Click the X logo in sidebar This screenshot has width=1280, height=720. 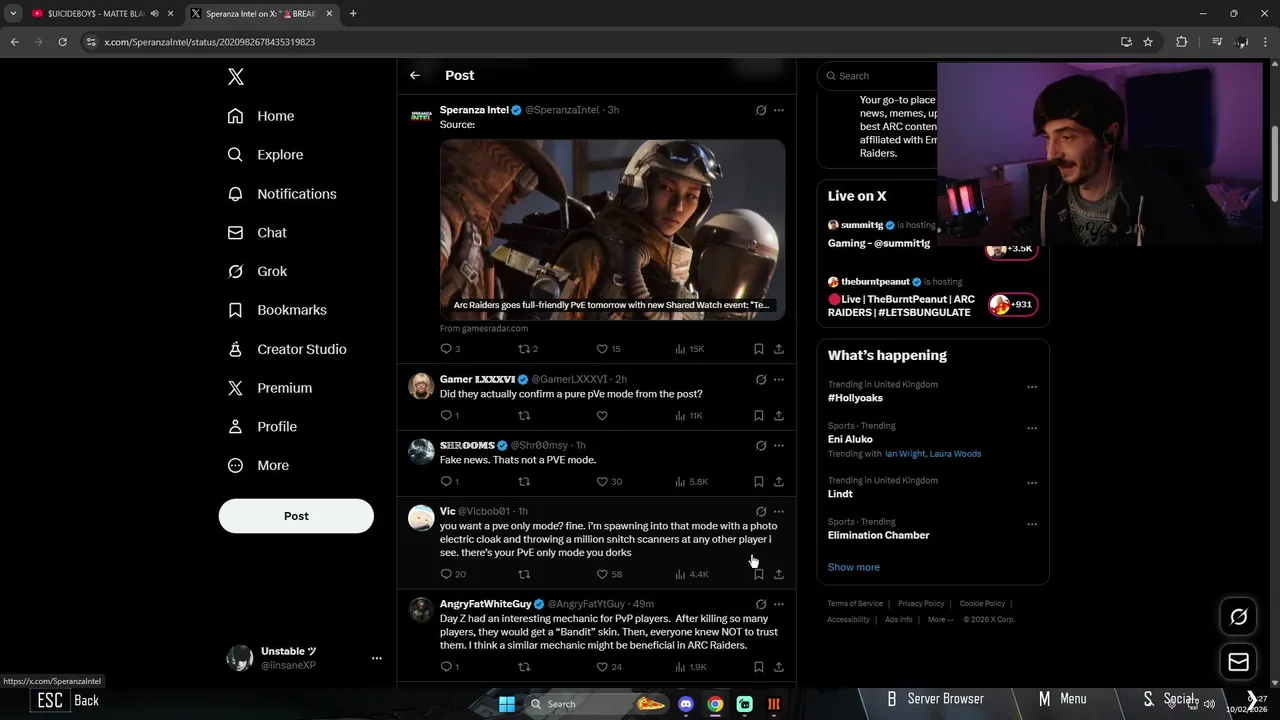point(235,77)
